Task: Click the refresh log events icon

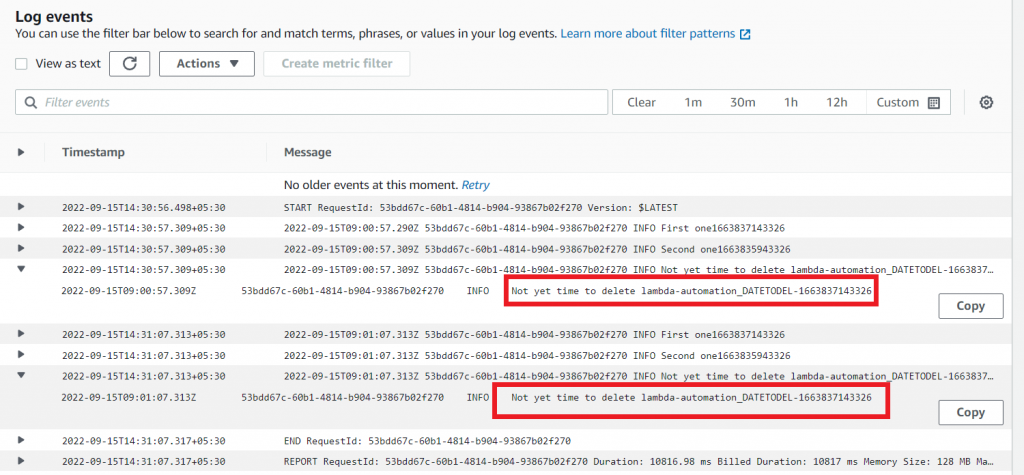Action: [129, 63]
